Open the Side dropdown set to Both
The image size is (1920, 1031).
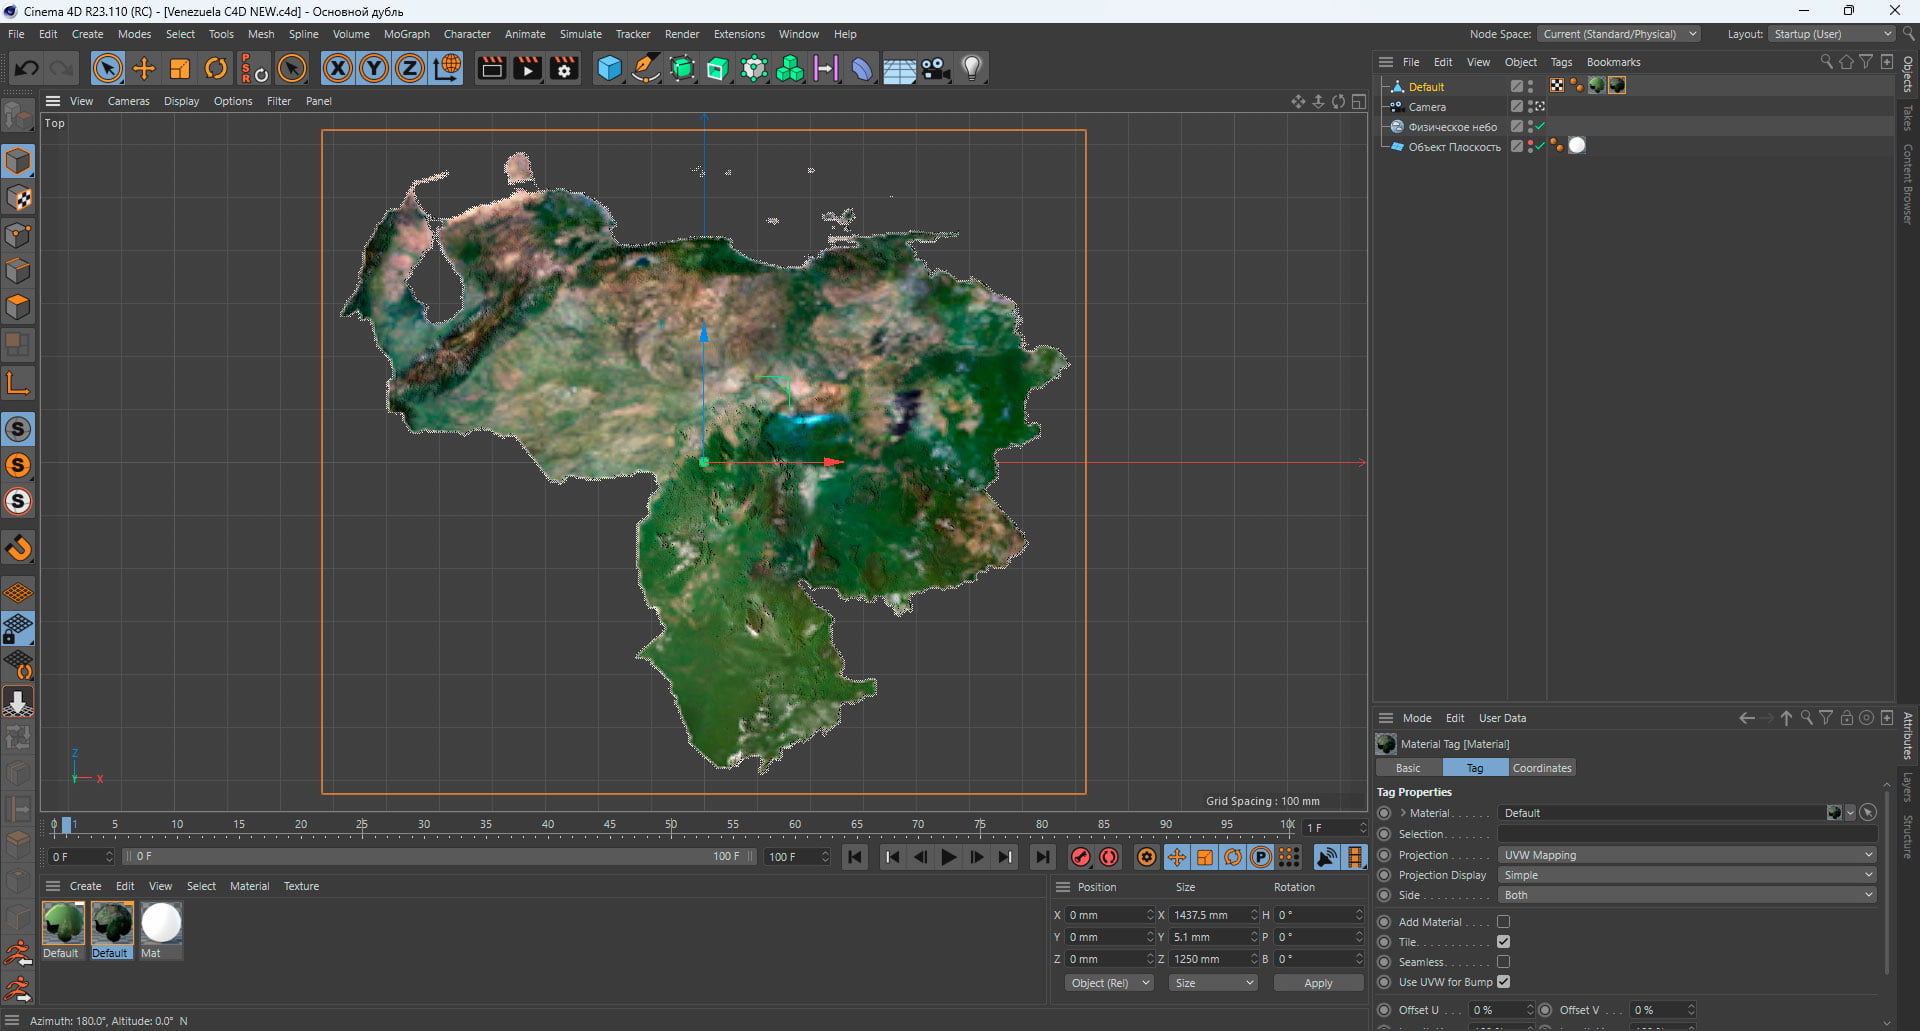(1687, 895)
